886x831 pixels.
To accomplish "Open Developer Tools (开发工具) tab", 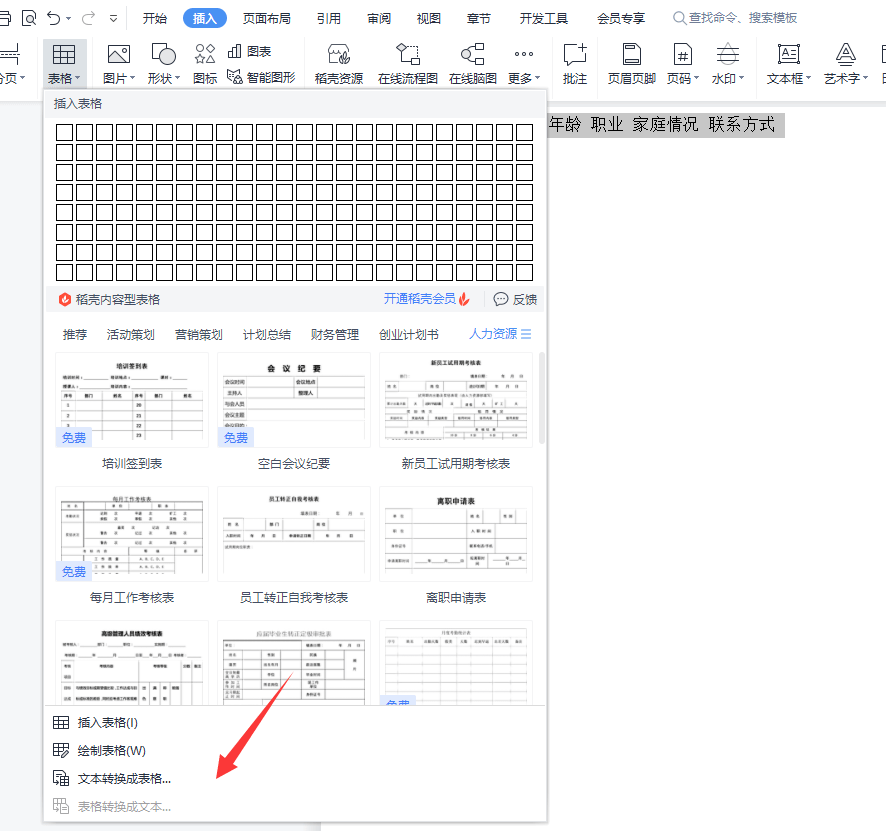I will [x=544, y=19].
